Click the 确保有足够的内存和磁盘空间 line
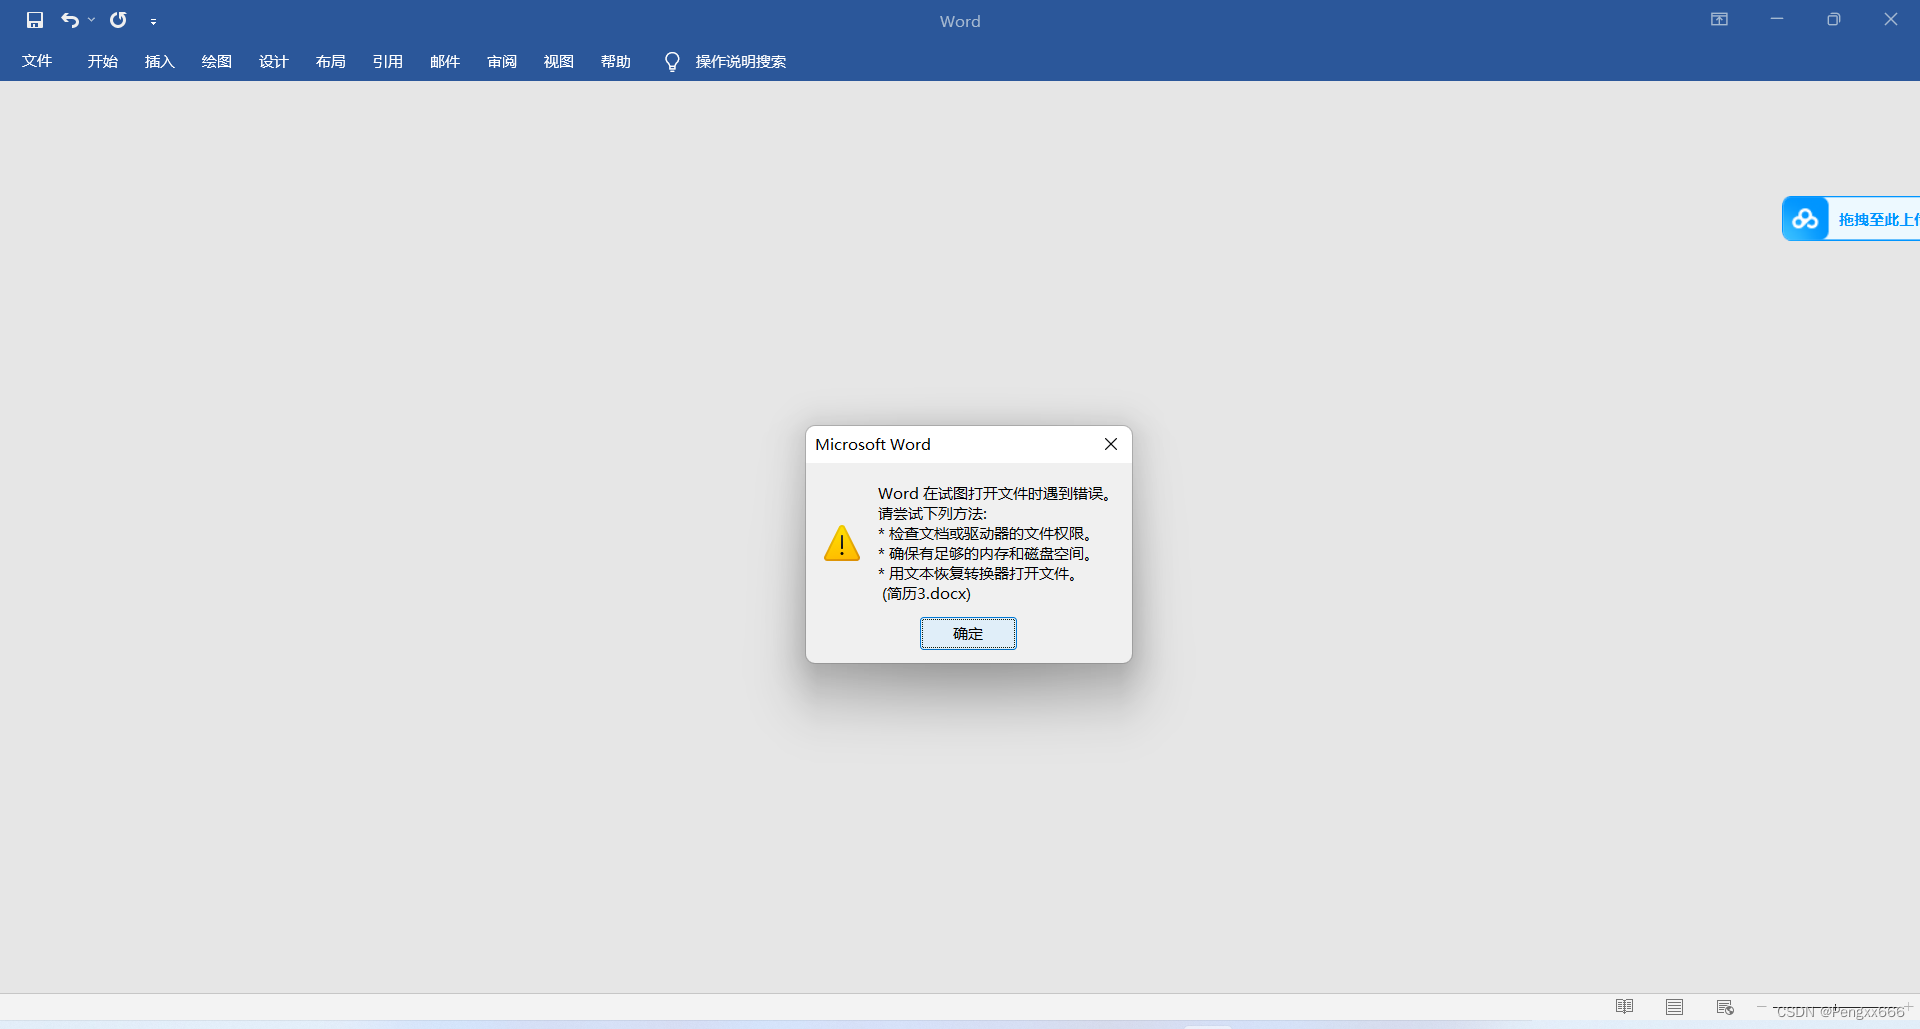 pyautogui.click(x=986, y=554)
